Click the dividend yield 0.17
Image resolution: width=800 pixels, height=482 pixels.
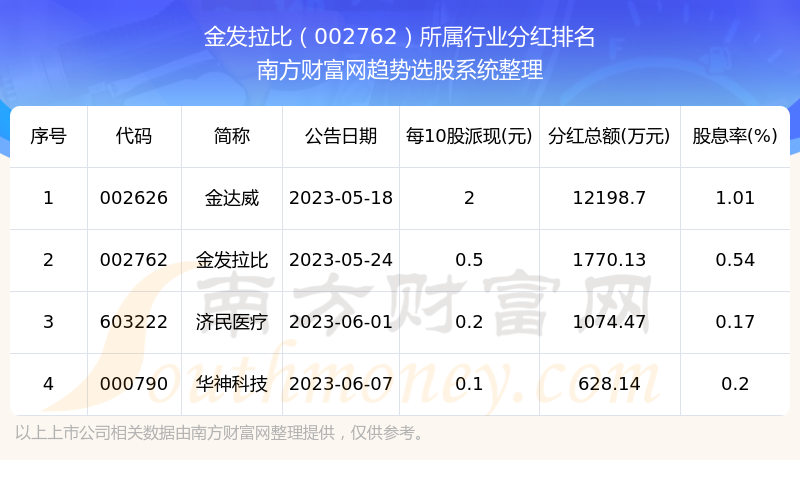pyautogui.click(x=735, y=322)
